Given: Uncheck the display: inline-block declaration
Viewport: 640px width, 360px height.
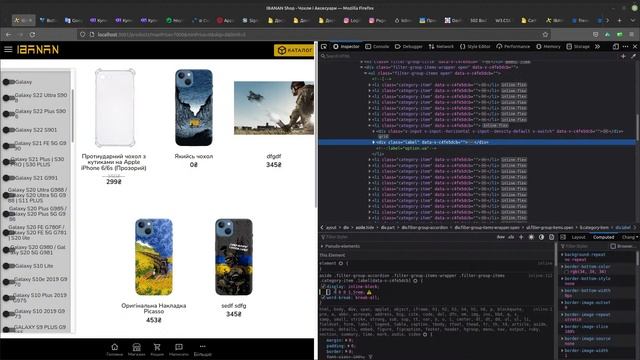Looking at the screenshot, I should pyautogui.click(x=323, y=287).
